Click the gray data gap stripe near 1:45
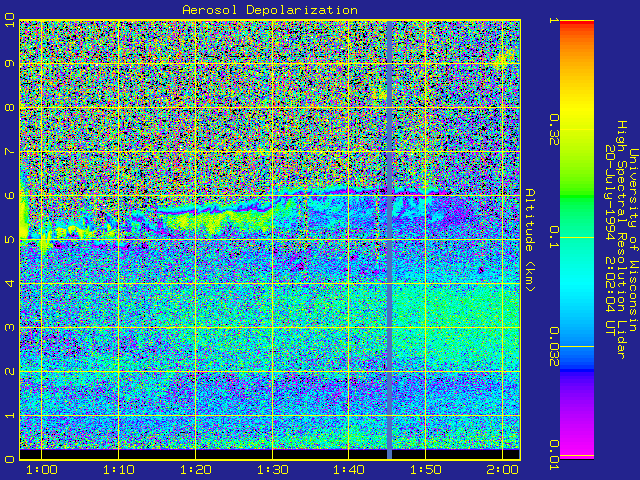Viewport: 640px width, 480px height. pos(389,240)
